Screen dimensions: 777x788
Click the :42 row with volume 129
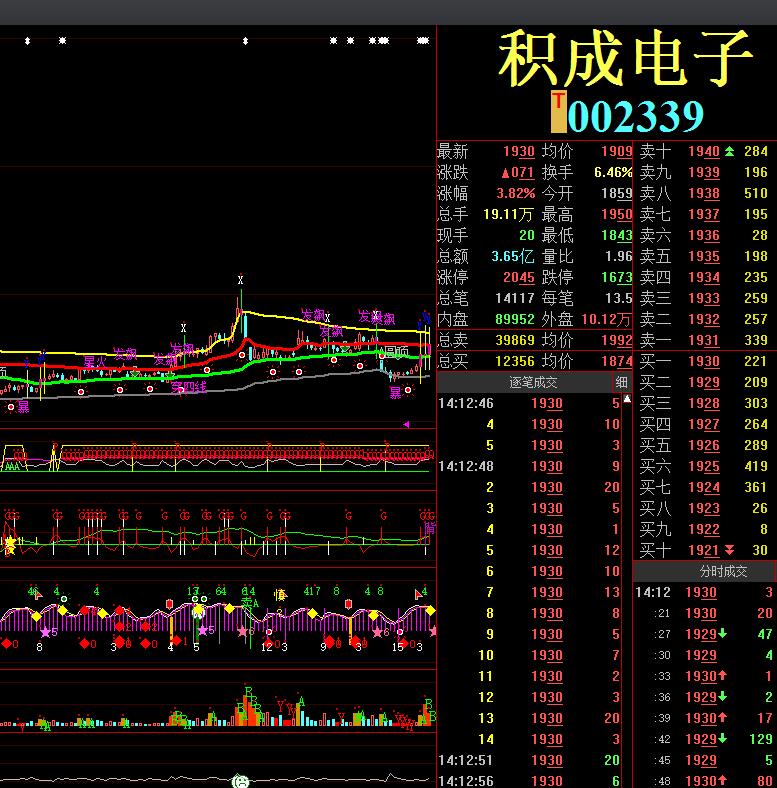[x=704, y=739]
